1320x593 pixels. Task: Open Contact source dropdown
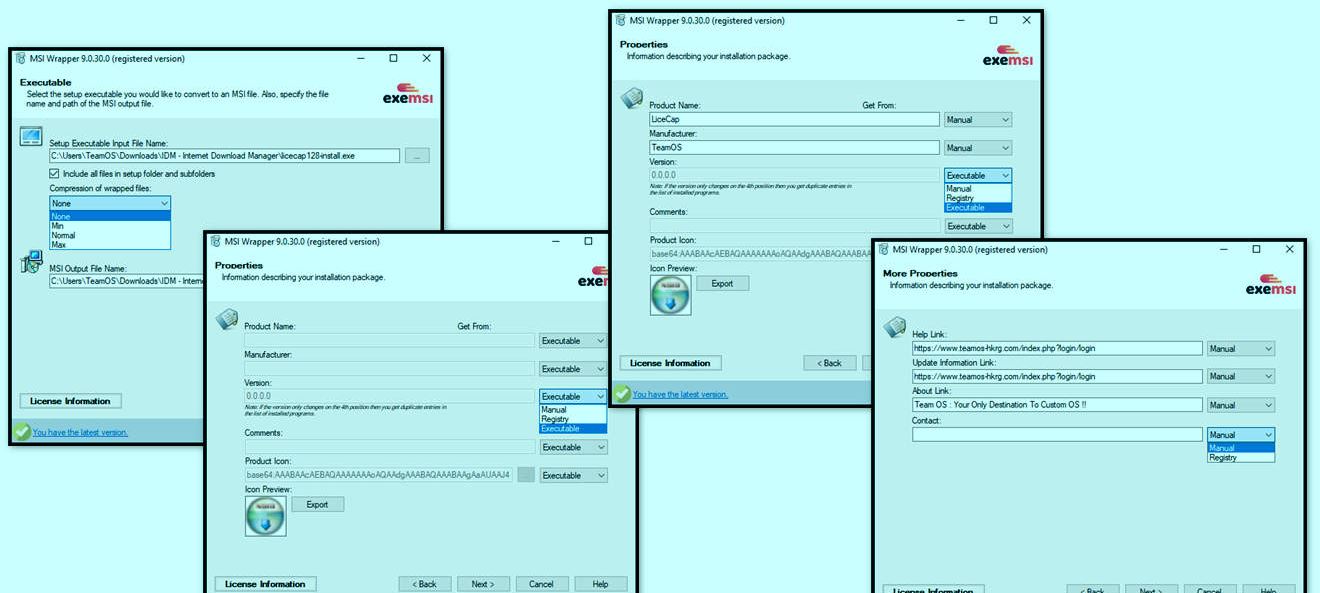[x=1241, y=434]
